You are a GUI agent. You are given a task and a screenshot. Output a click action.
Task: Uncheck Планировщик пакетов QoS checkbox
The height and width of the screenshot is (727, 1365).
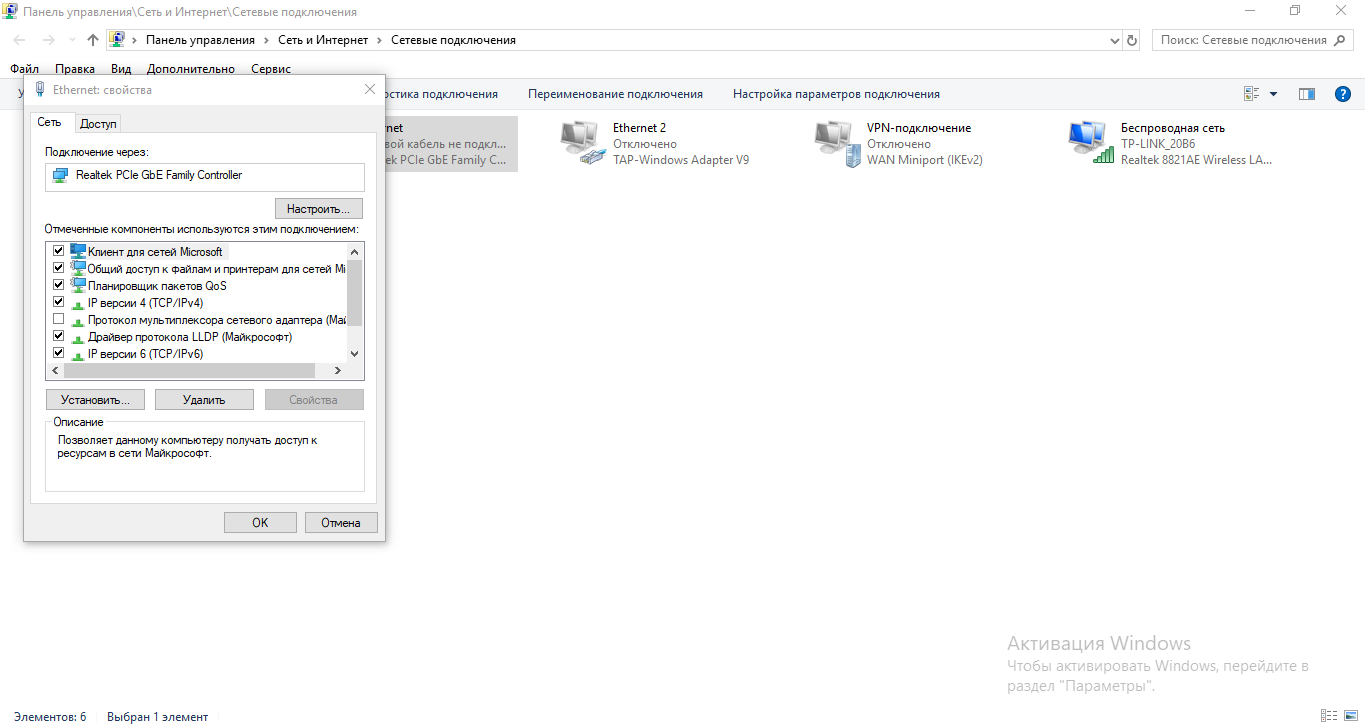pos(58,285)
